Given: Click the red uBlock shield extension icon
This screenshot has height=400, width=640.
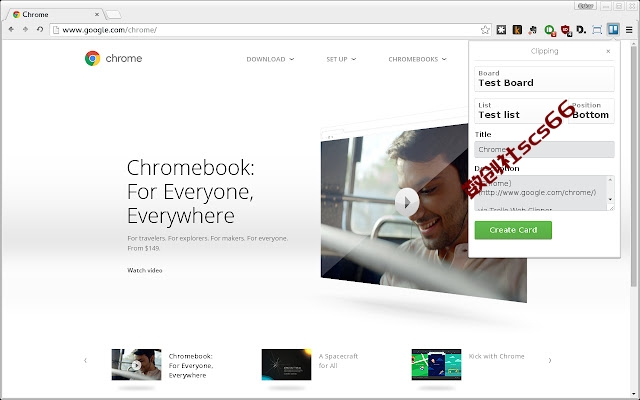Looking at the screenshot, I should click(x=566, y=30).
